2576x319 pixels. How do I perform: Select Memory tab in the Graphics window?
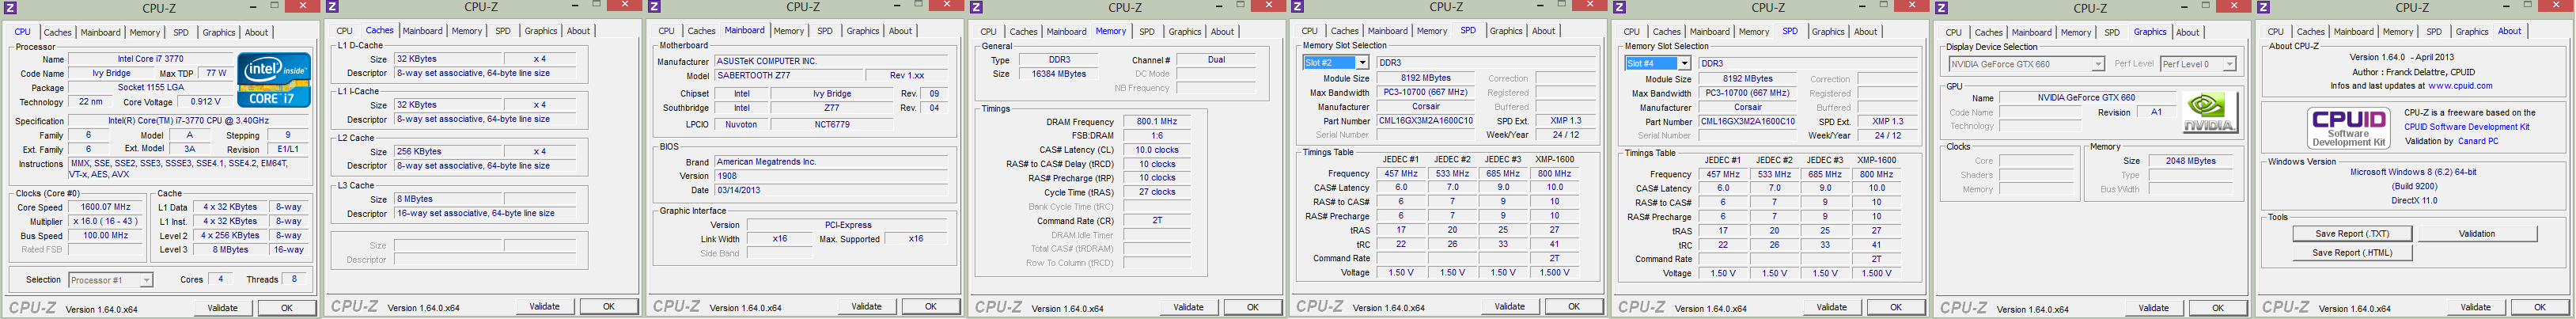pos(2076,32)
